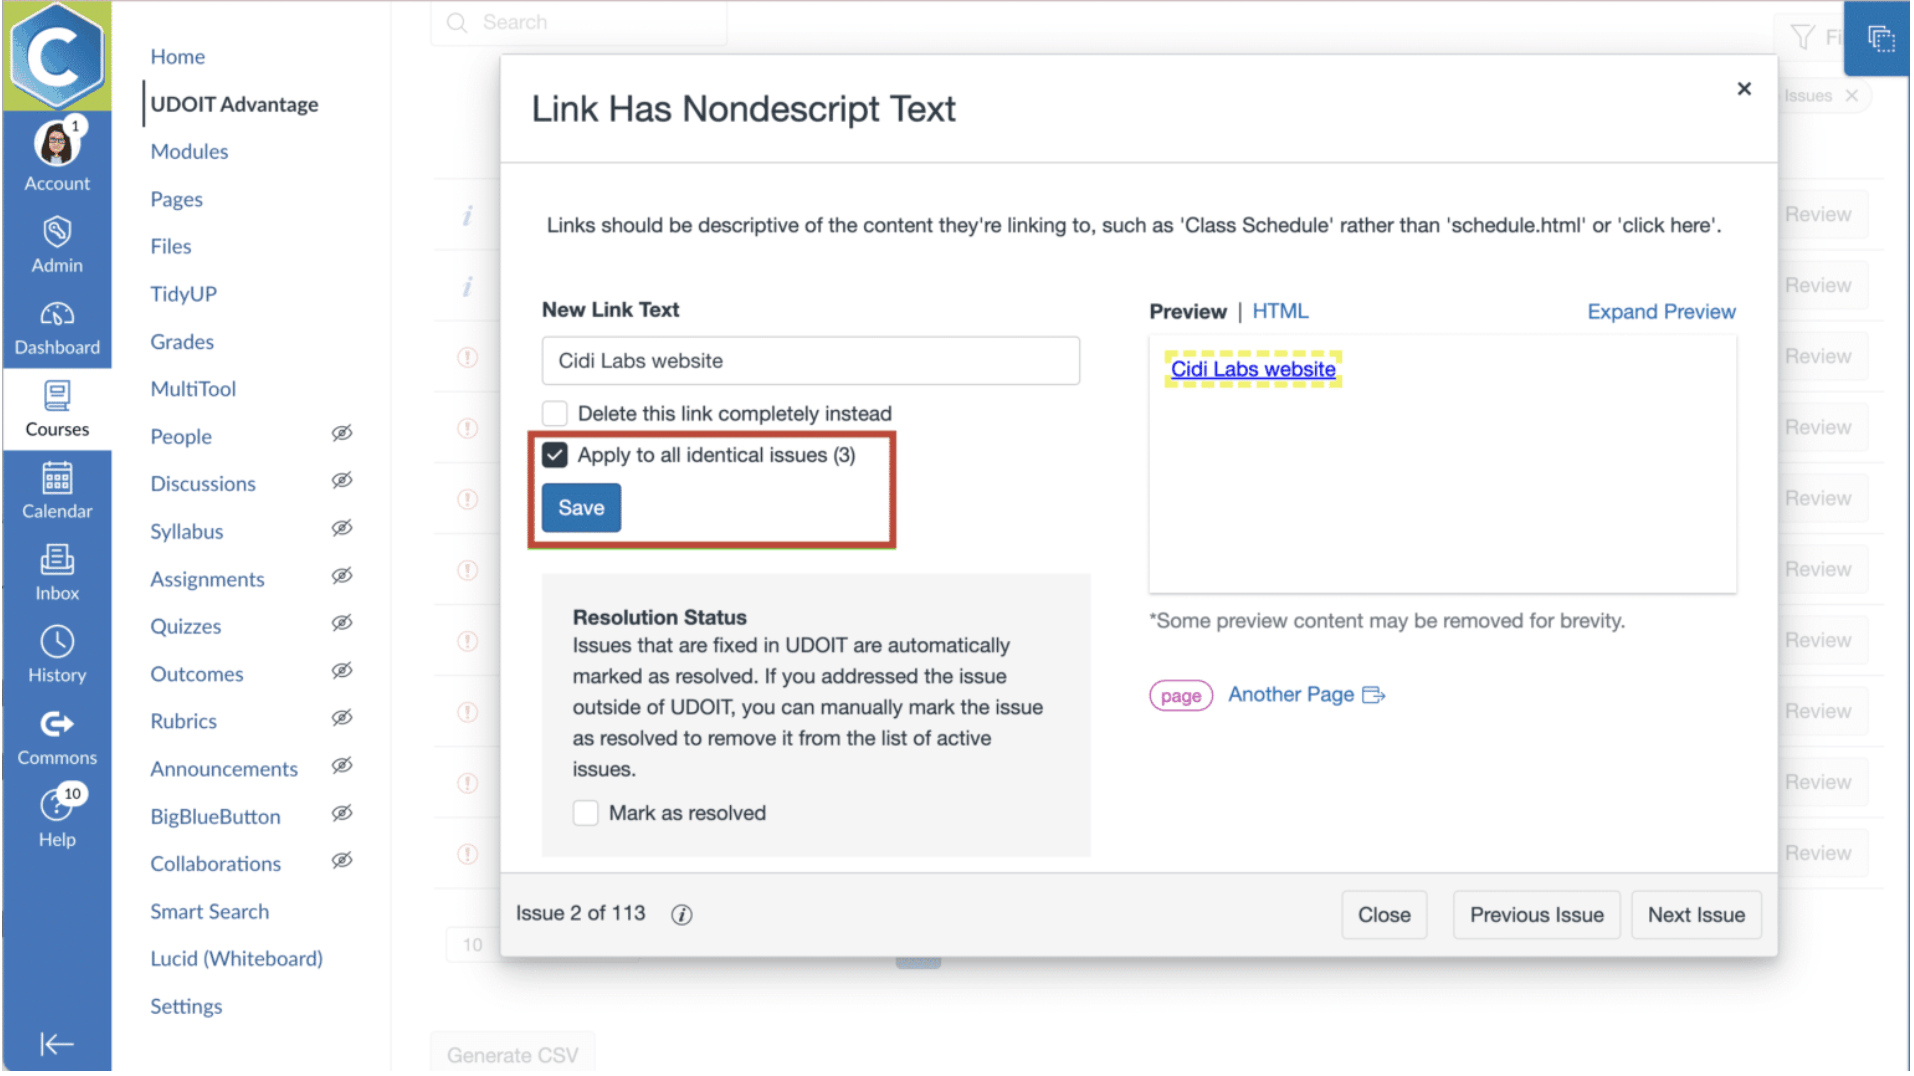Click Expand Preview link

(1662, 312)
